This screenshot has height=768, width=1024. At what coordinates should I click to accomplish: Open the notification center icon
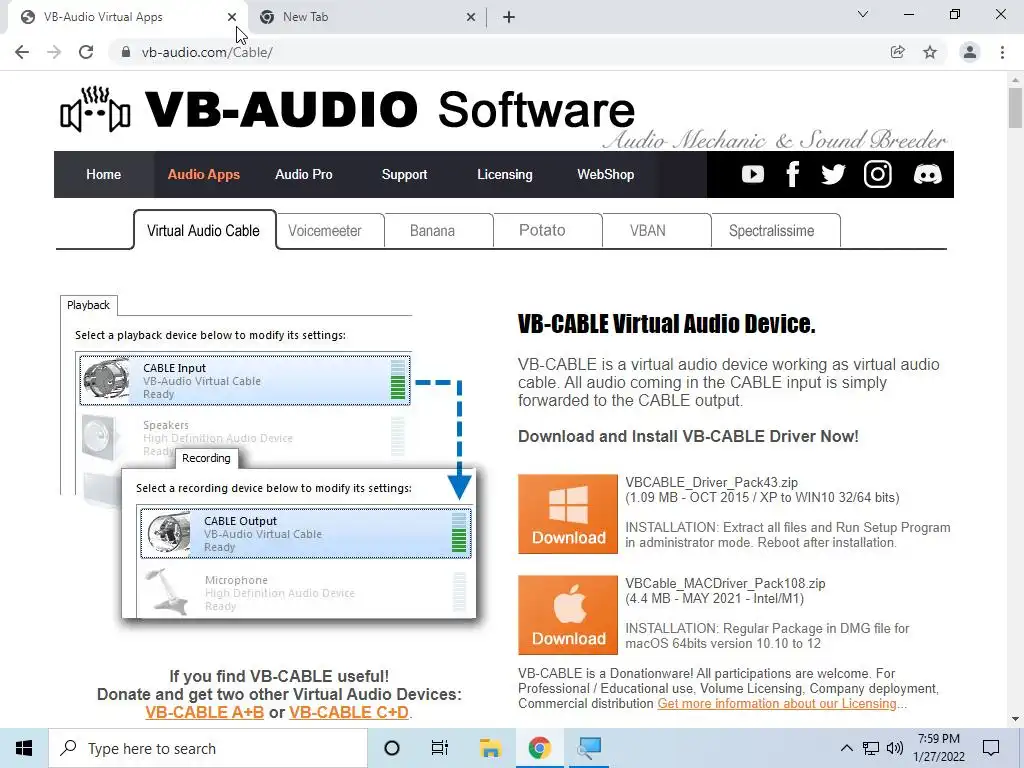(991, 748)
